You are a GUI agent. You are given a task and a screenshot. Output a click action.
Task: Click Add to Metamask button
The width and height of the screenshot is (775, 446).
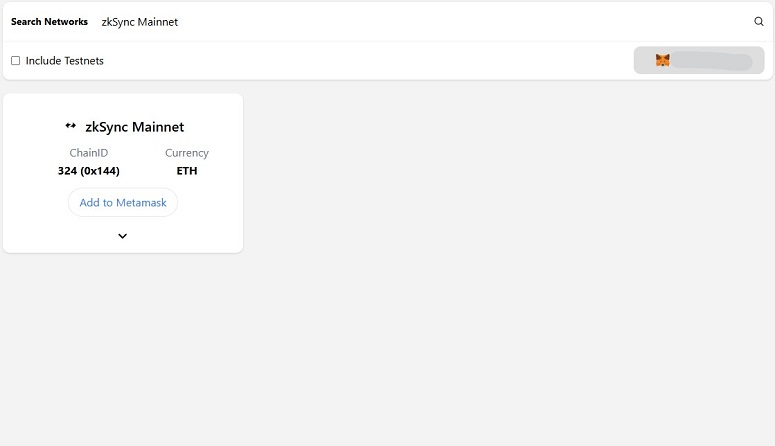[x=123, y=202]
